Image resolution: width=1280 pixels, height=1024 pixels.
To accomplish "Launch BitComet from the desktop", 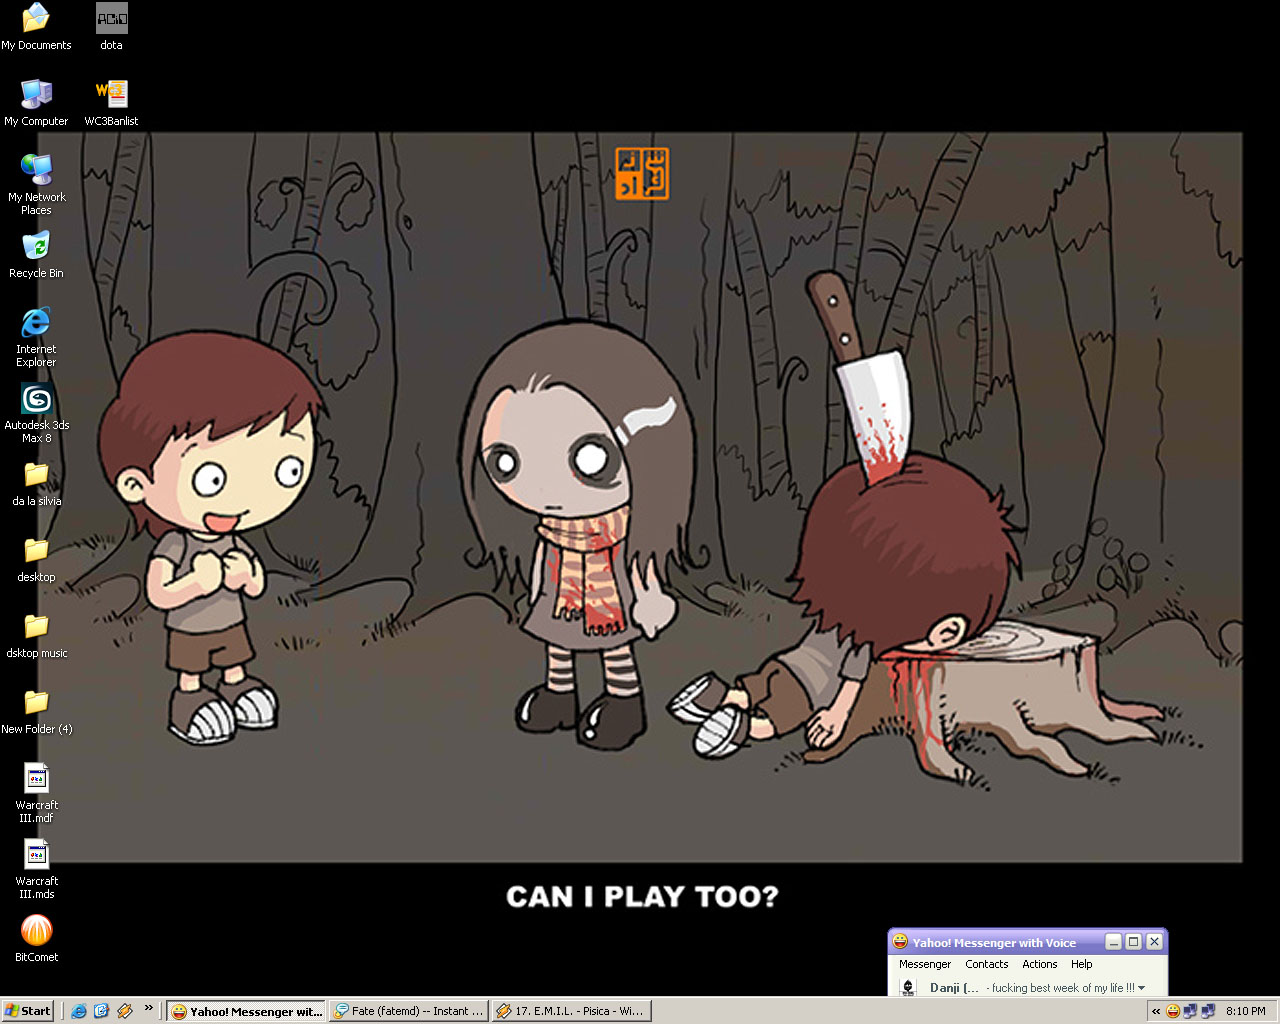I will (36, 939).
